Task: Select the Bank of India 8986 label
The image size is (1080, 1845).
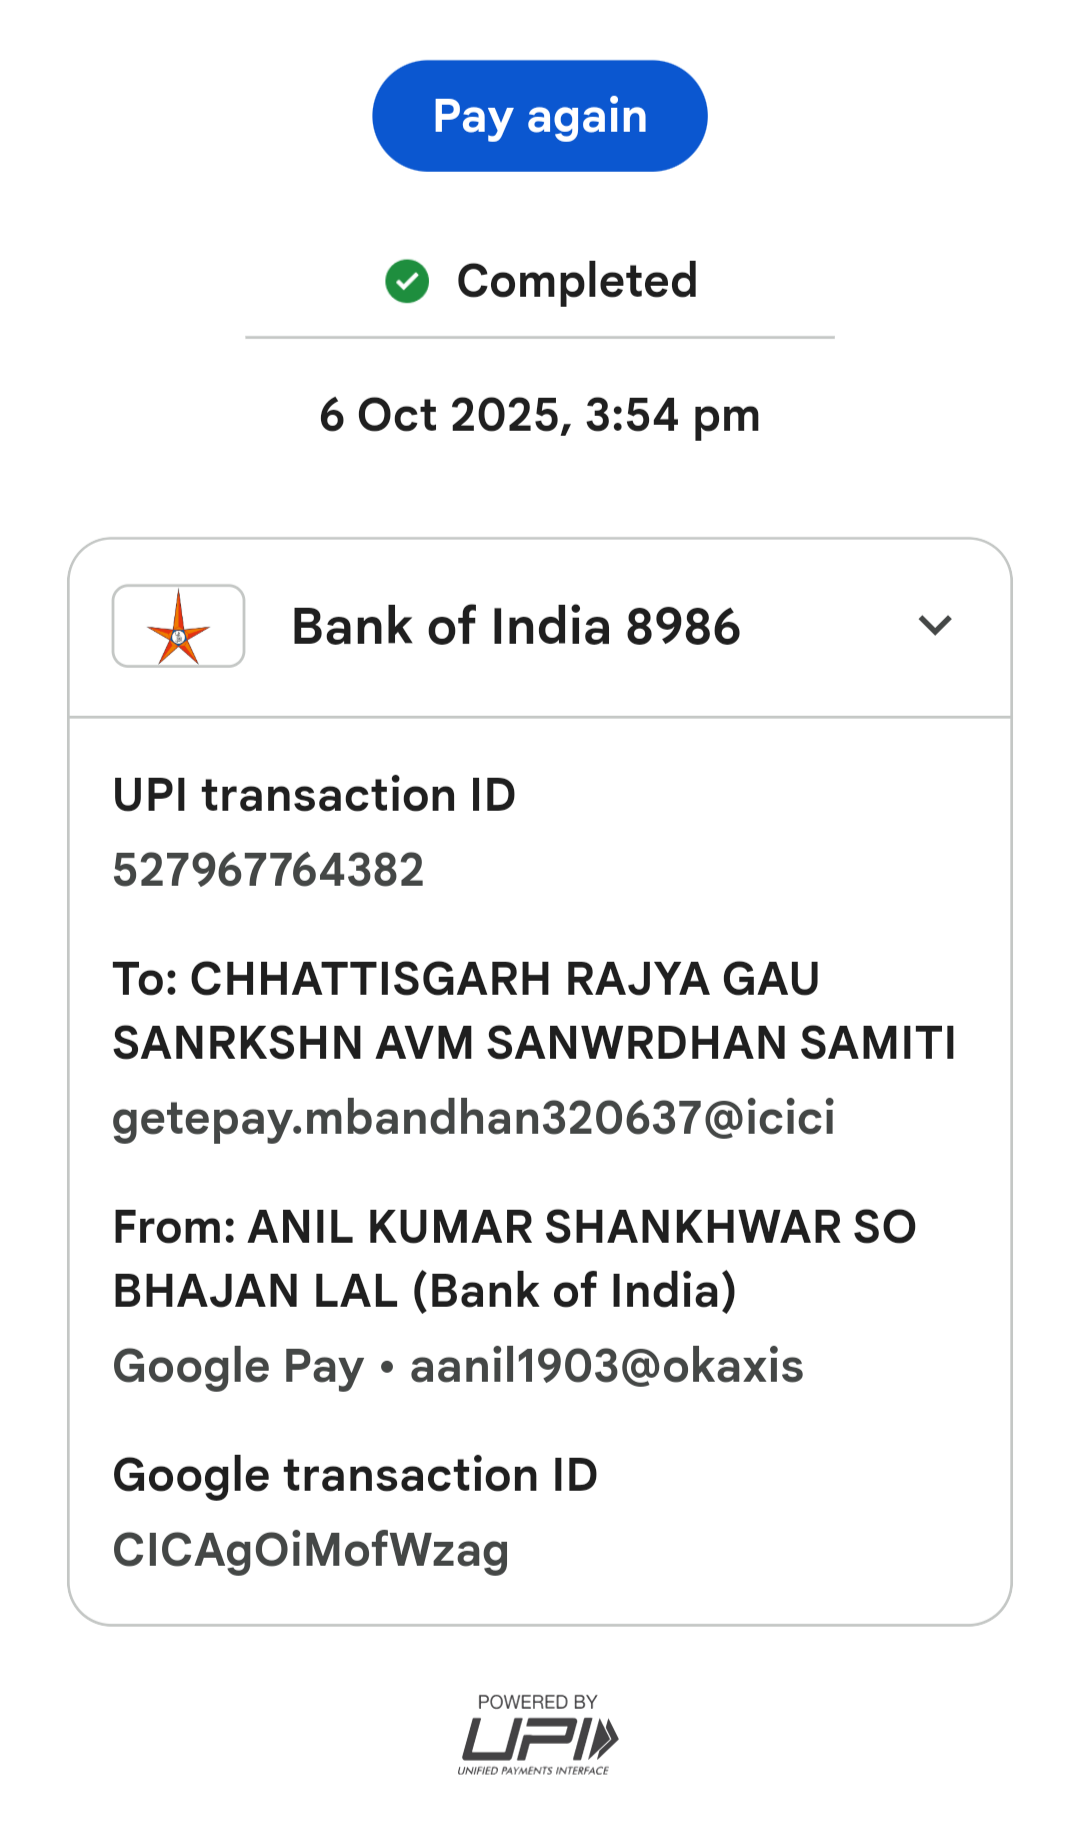Action: (x=515, y=627)
